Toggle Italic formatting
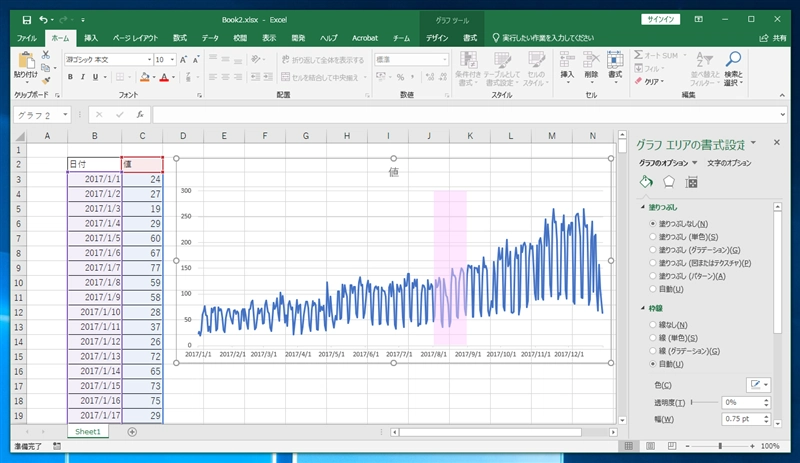The width and height of the screenshot is (800, 463). point(82,77)
